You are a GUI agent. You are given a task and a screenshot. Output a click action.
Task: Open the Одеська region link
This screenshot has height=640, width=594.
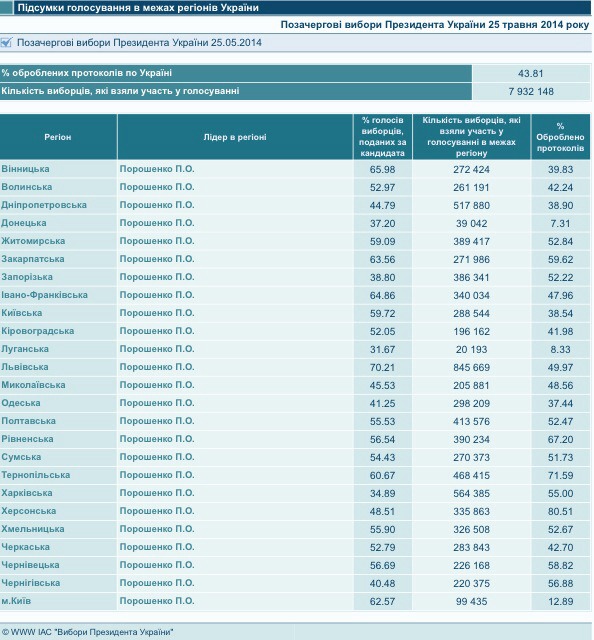(x=21, y=403)
